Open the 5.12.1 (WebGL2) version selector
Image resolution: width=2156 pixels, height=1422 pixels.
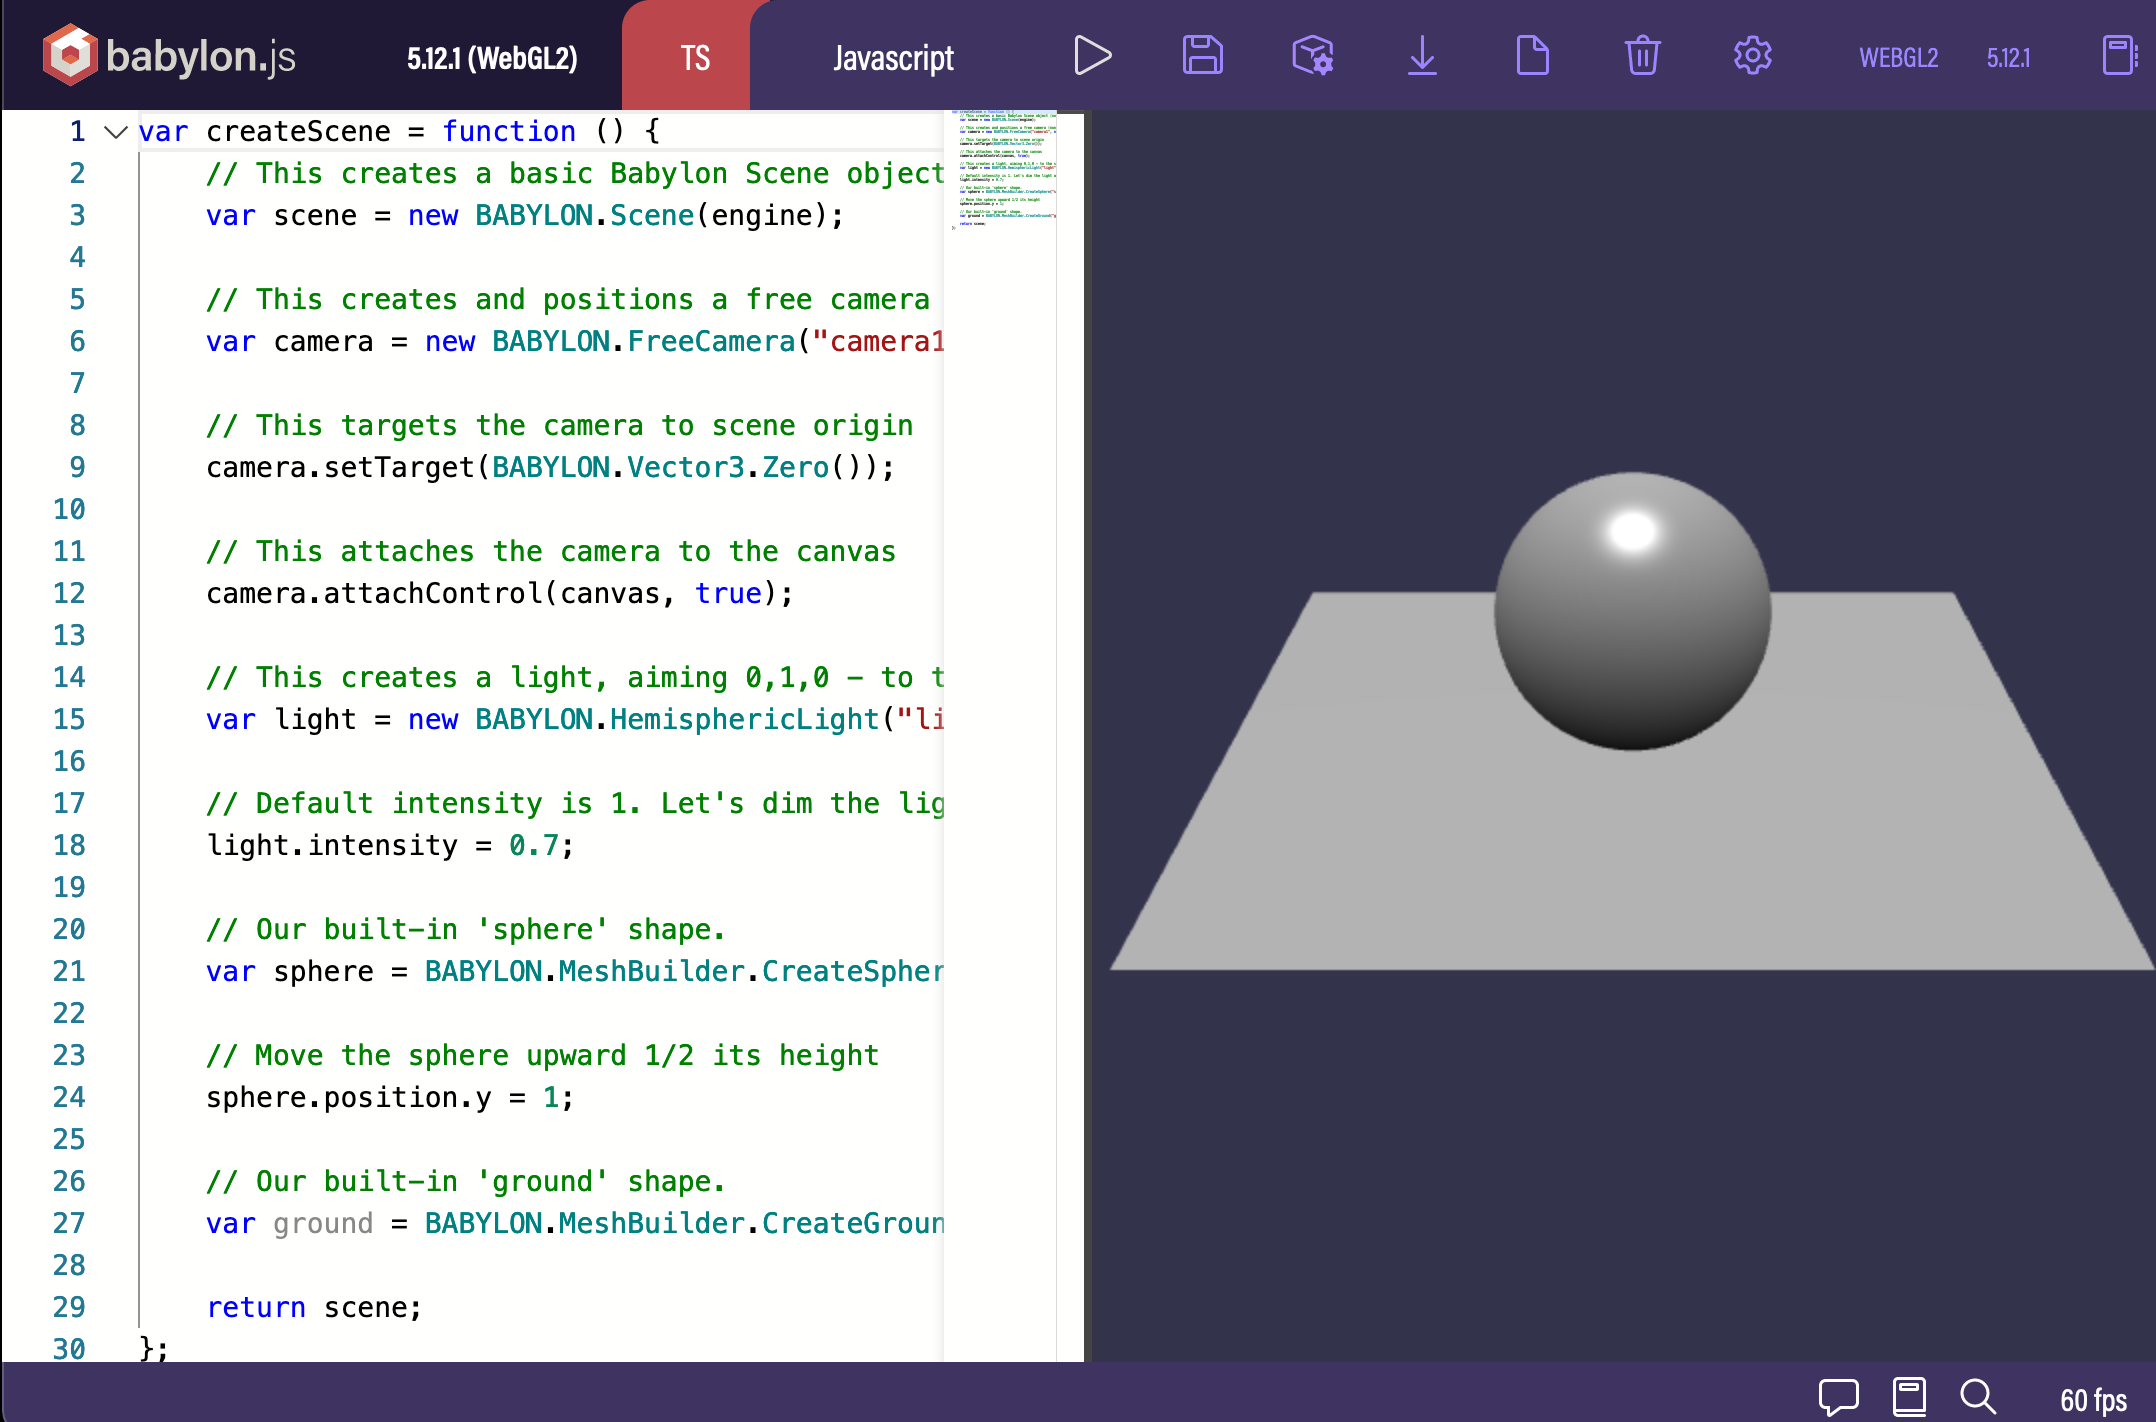491,58
